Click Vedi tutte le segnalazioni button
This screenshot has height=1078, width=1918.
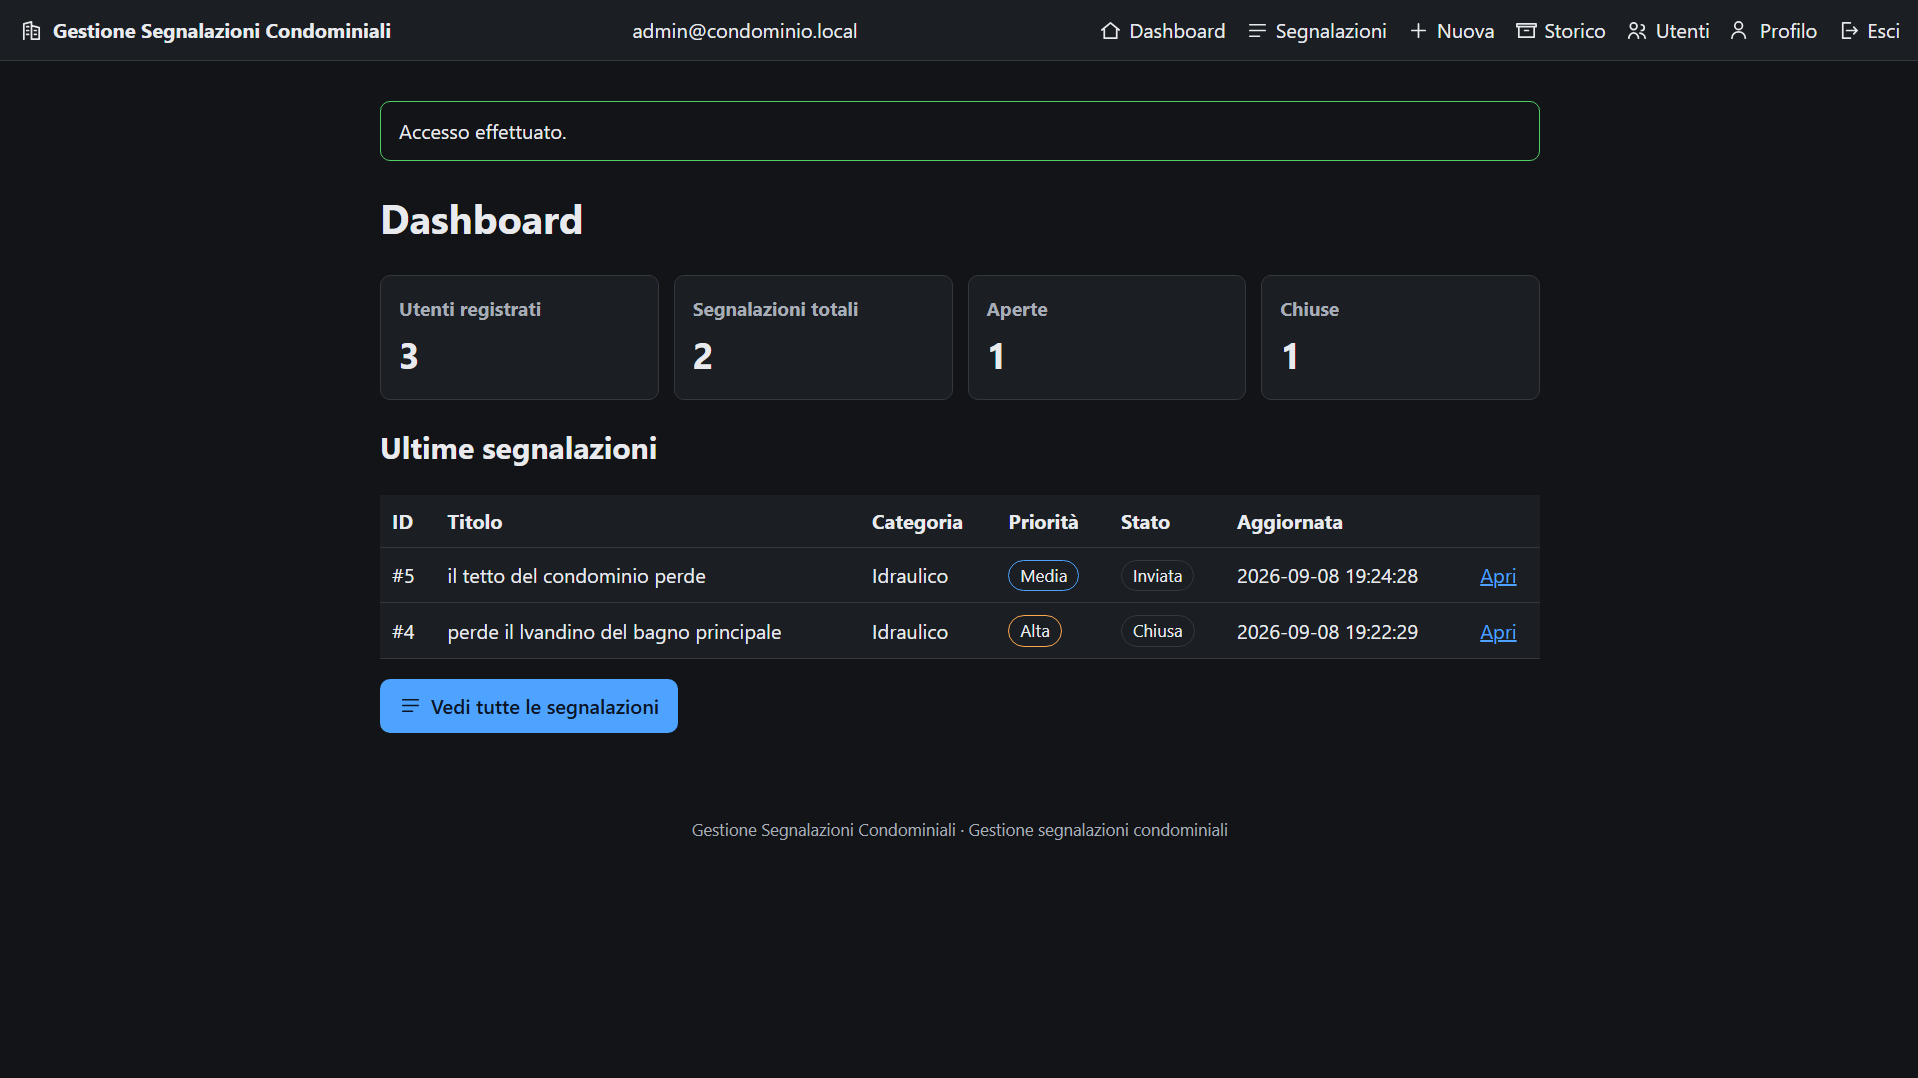529,706
